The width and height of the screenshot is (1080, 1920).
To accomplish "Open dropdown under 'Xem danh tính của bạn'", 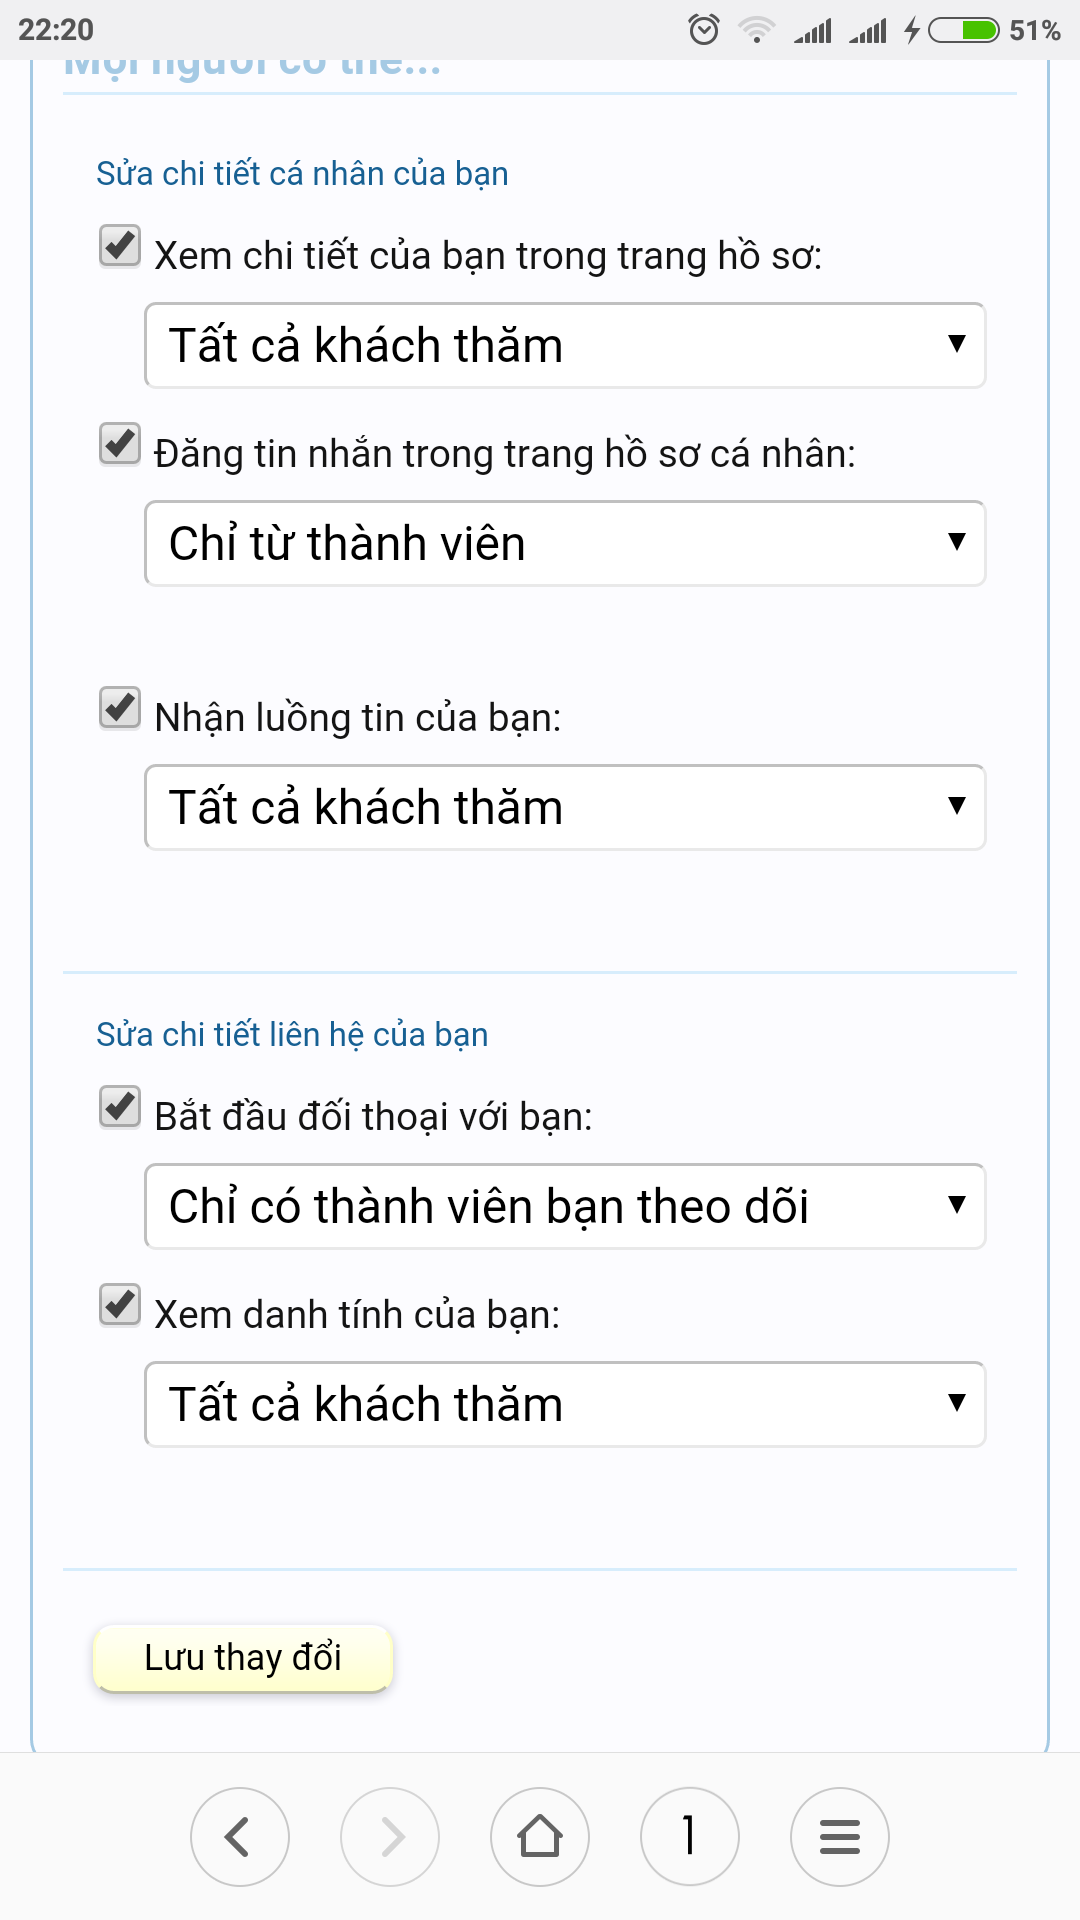I will [x=565, y=1404].
